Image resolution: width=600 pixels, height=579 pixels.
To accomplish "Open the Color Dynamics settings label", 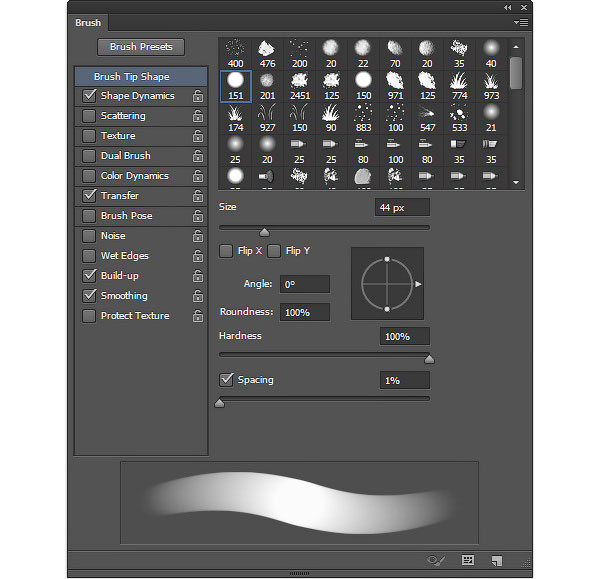I will point(134,176).
